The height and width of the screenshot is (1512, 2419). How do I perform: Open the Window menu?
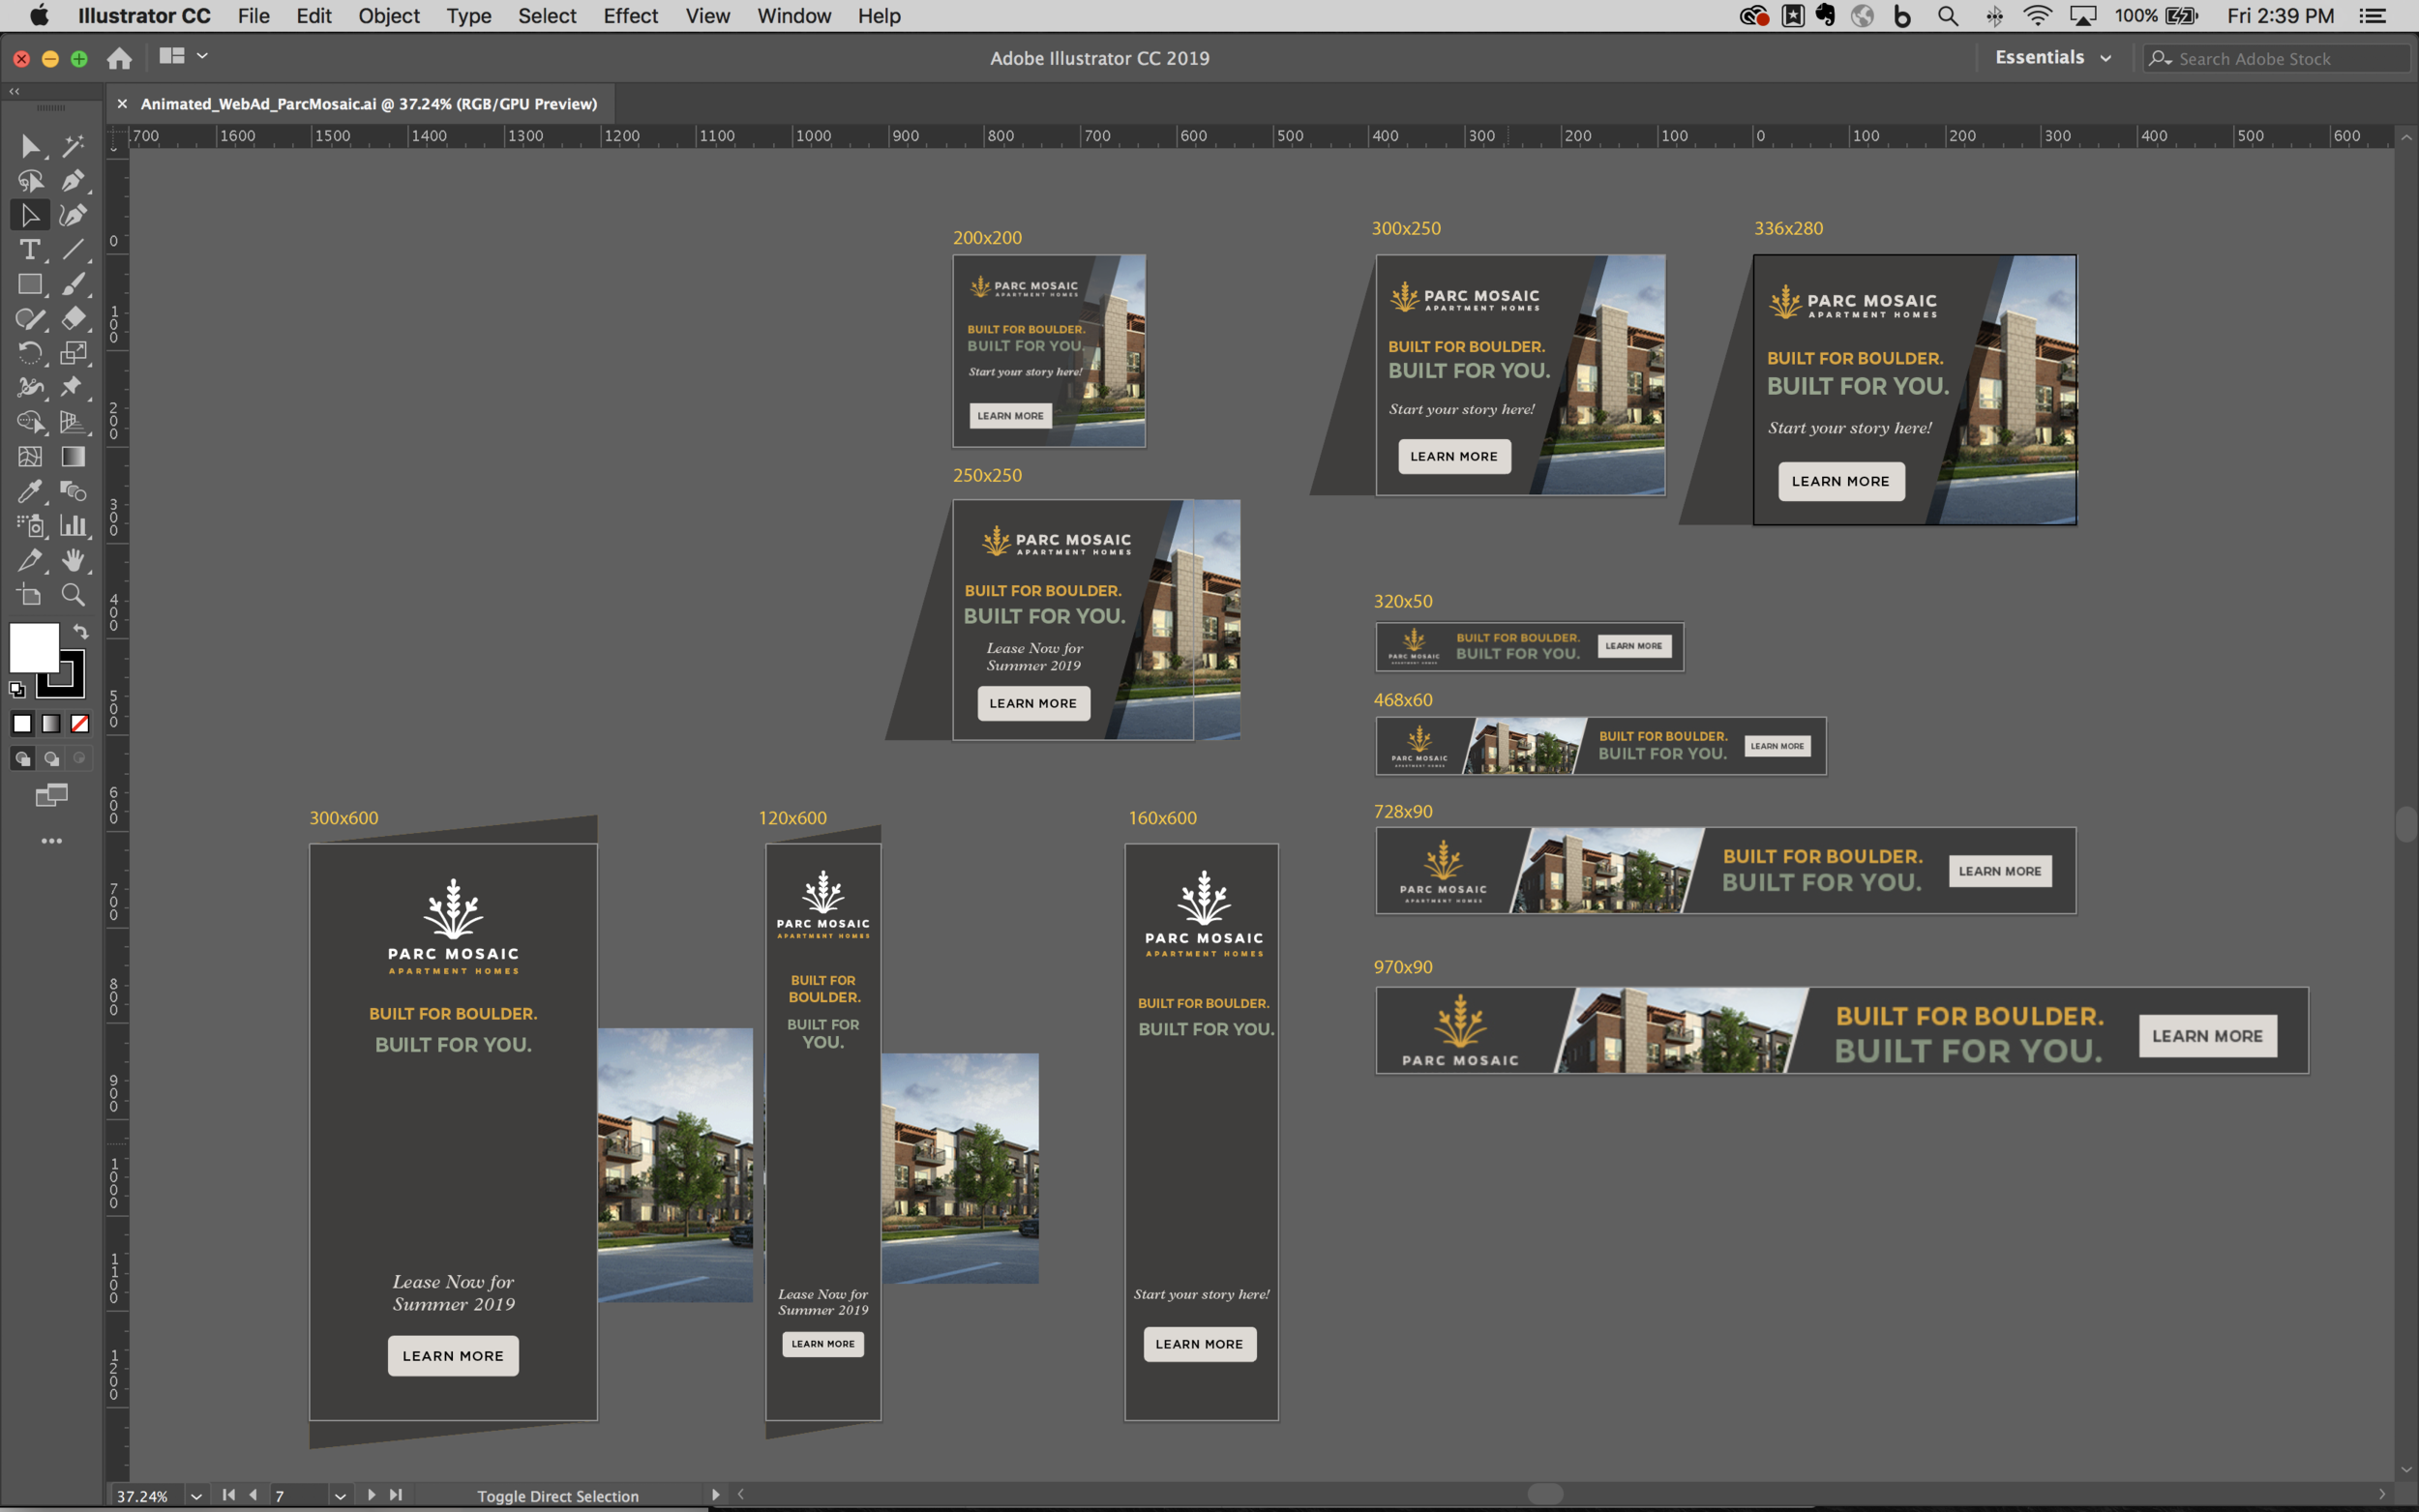click(794, 16)
